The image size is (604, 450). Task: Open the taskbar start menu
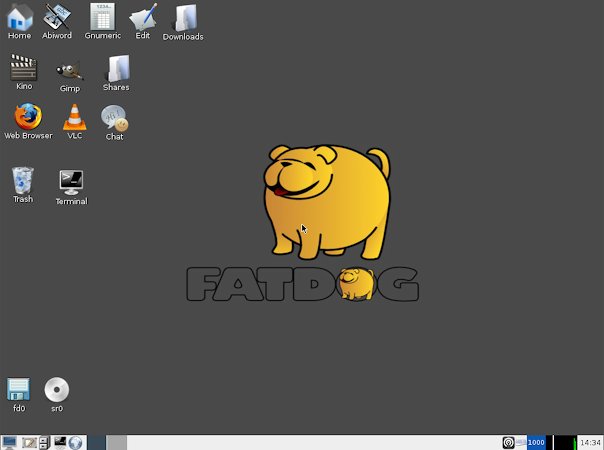(9, 442)
